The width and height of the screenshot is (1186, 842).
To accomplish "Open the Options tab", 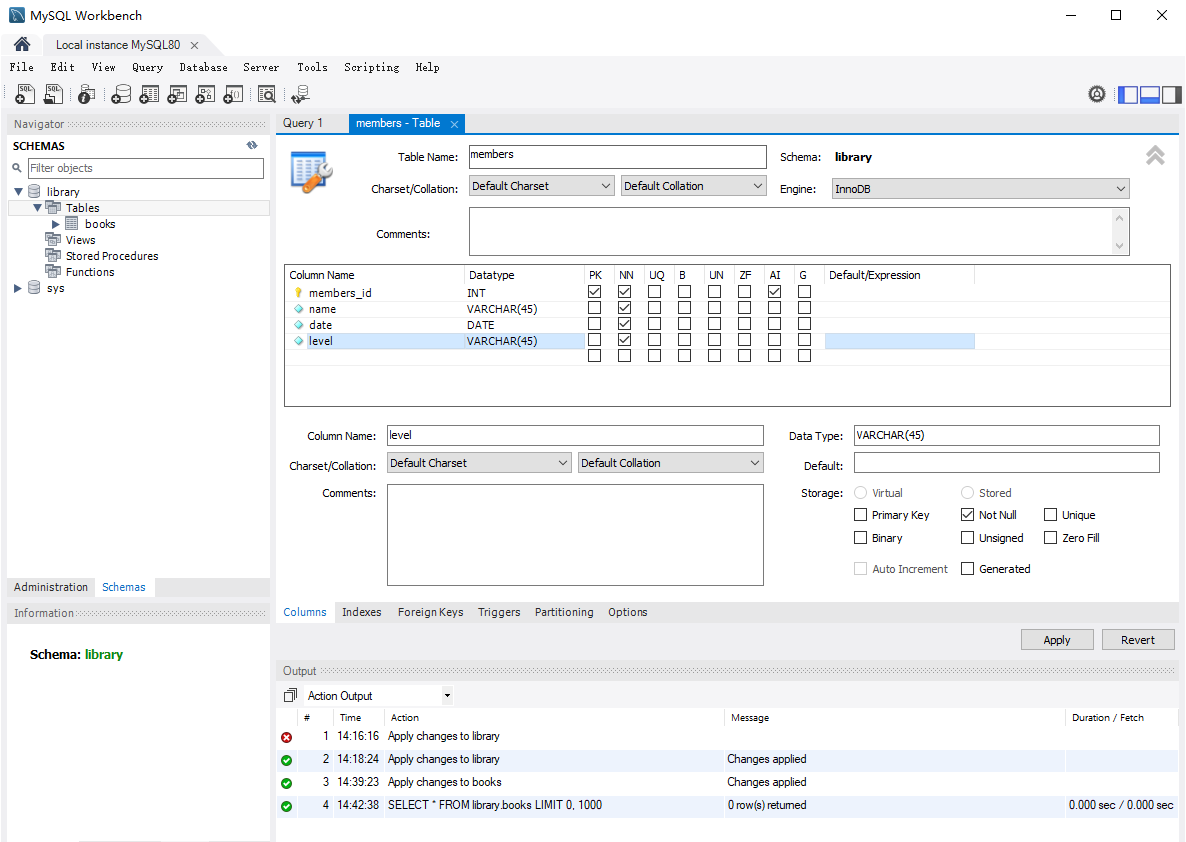I will (628, 612).
